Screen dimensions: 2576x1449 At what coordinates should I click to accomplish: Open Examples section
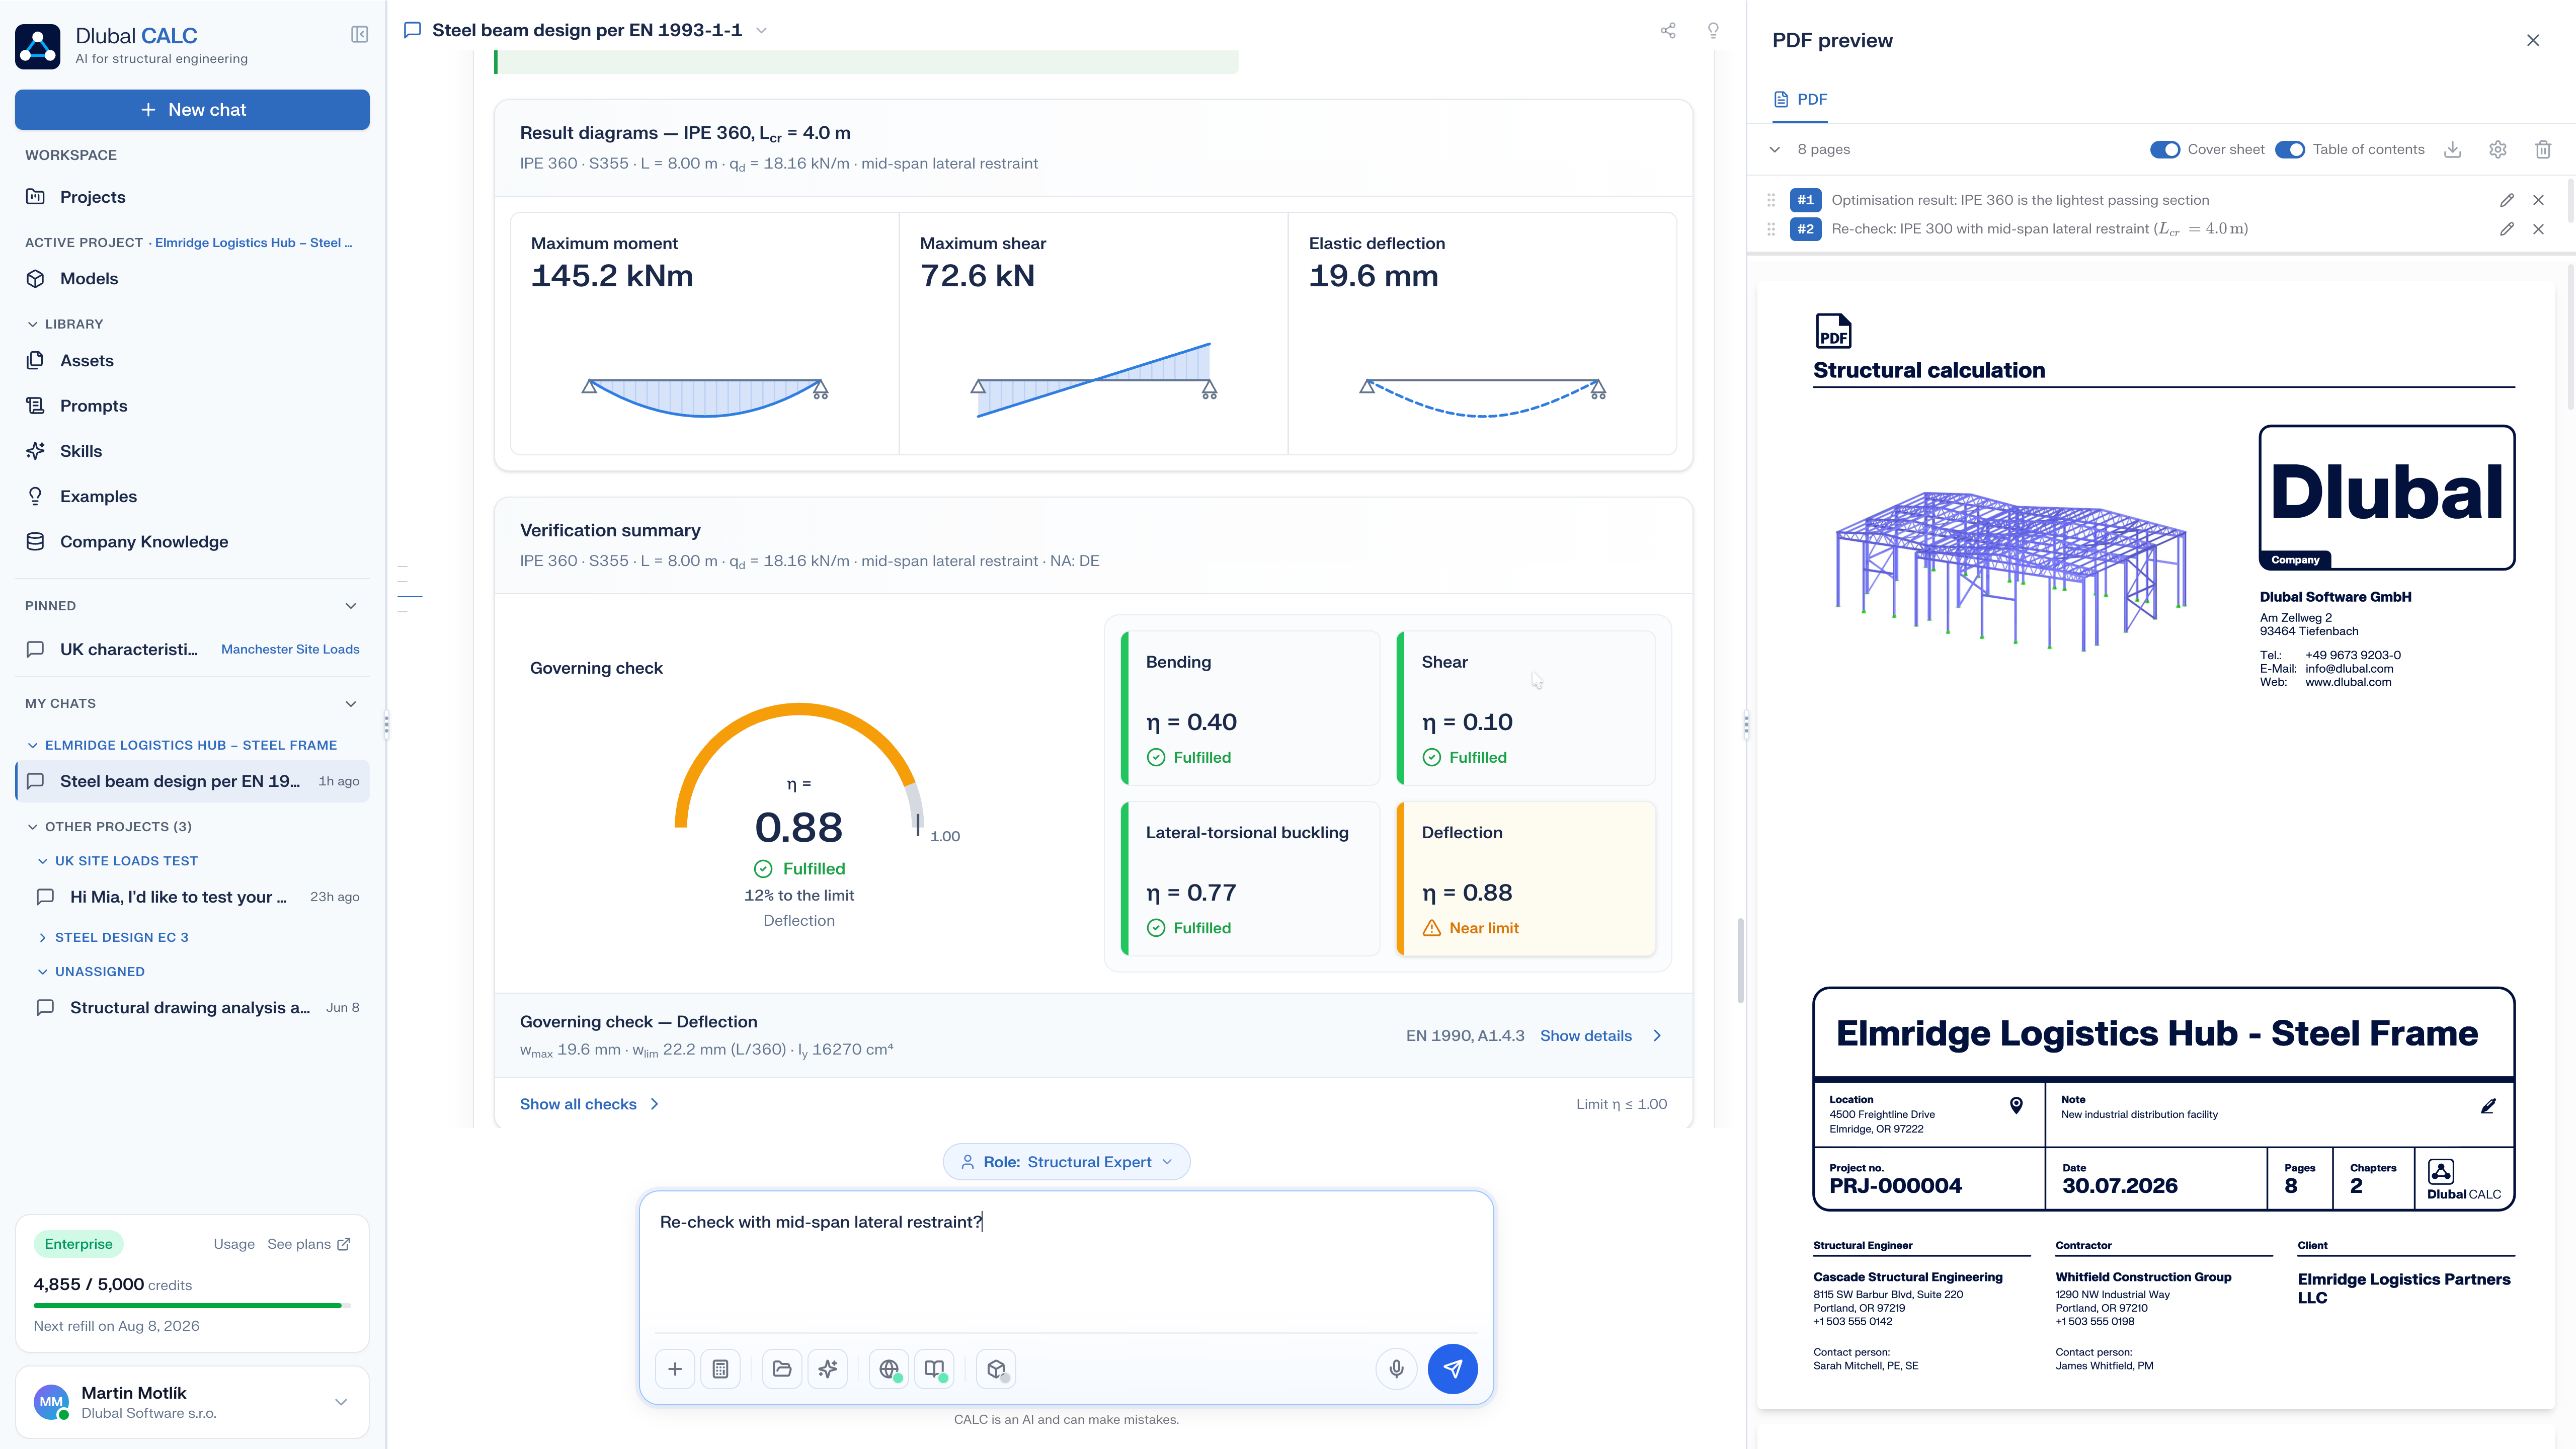click(x=192, y=497)
